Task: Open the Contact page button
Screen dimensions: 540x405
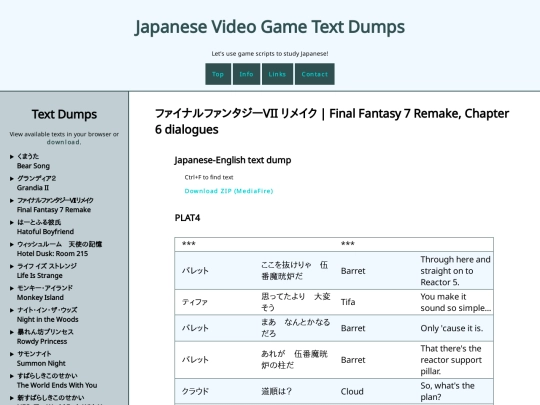Action: (x=314, y=74)
